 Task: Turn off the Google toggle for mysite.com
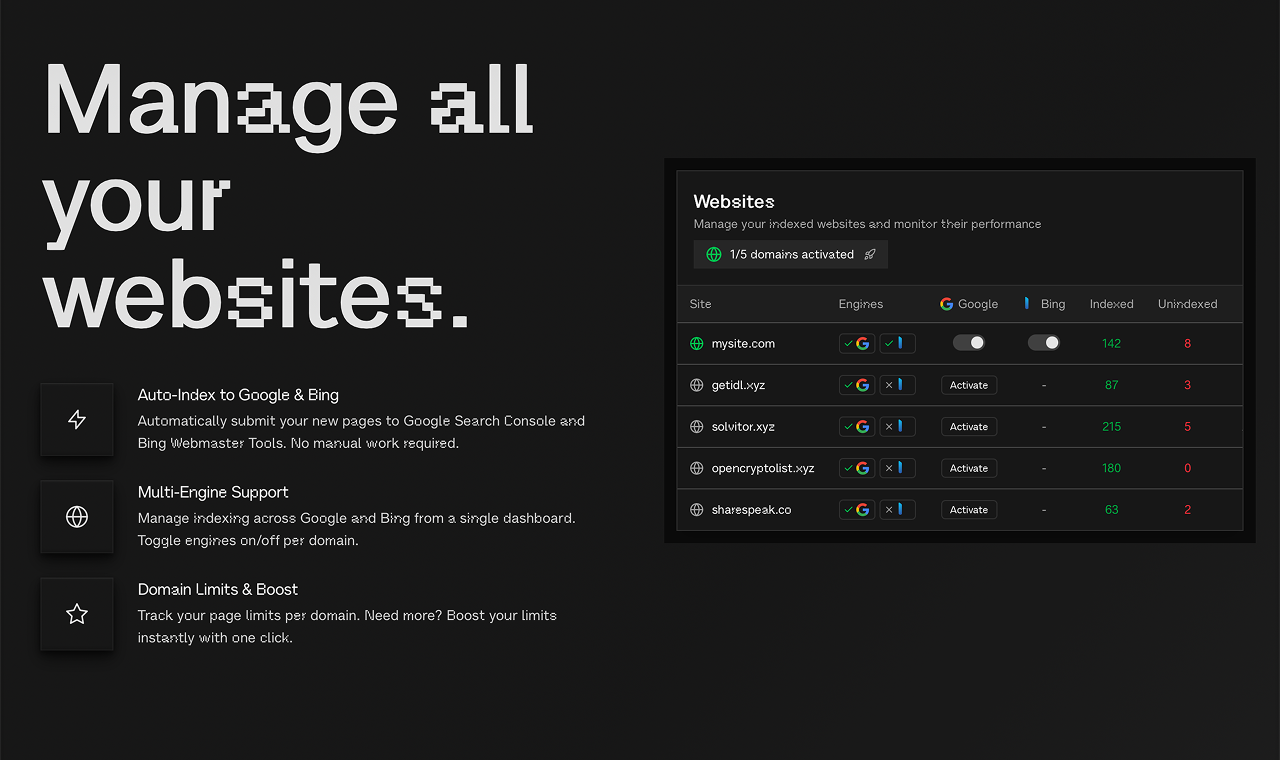pos(968,342)
